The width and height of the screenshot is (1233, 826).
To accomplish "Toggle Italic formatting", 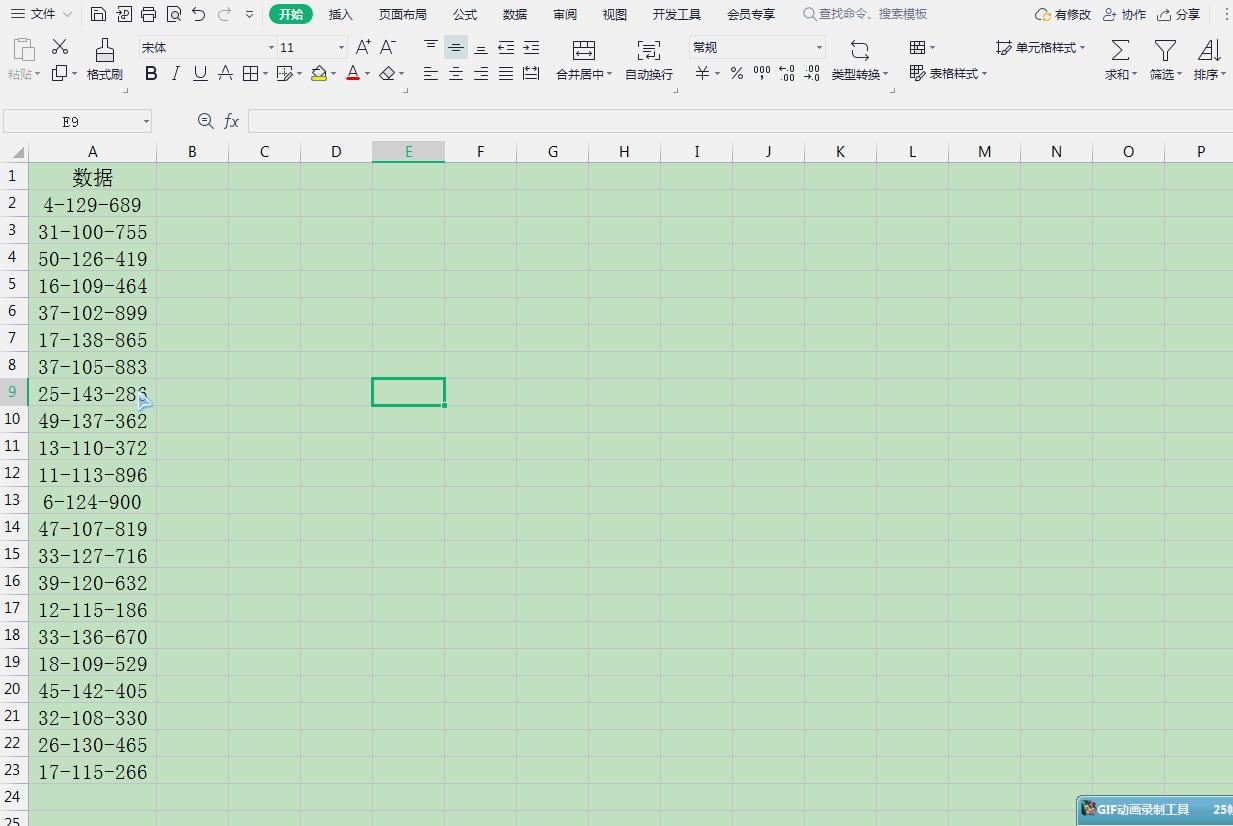I will click(176, 73).
